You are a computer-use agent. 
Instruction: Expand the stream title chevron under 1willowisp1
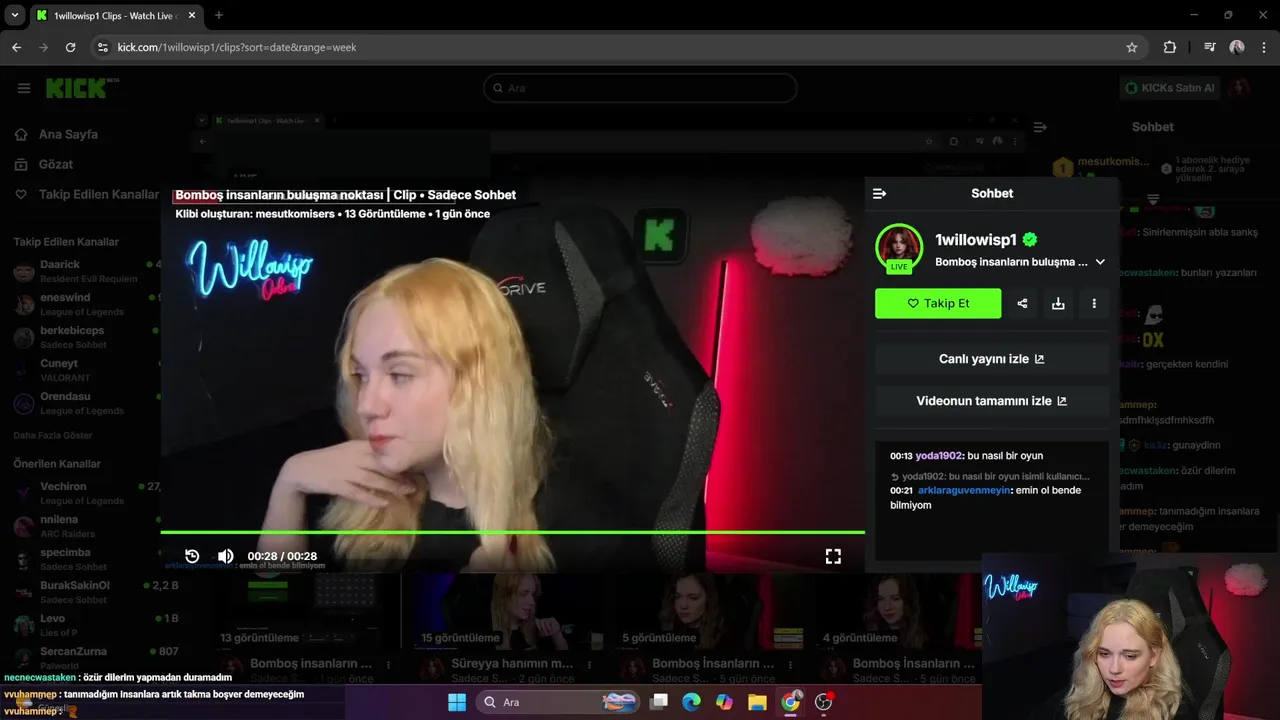[1100, 262]
